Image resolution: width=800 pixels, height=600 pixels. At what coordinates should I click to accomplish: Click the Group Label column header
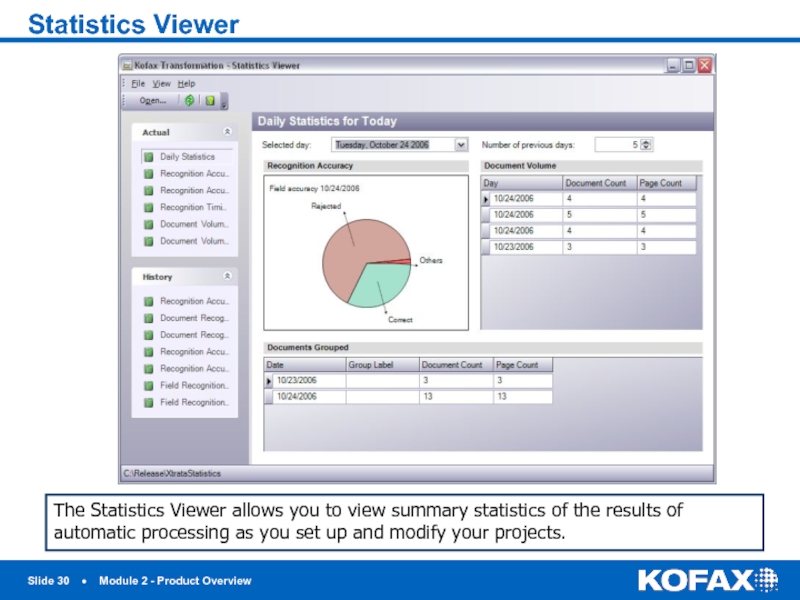click(382, 365)
